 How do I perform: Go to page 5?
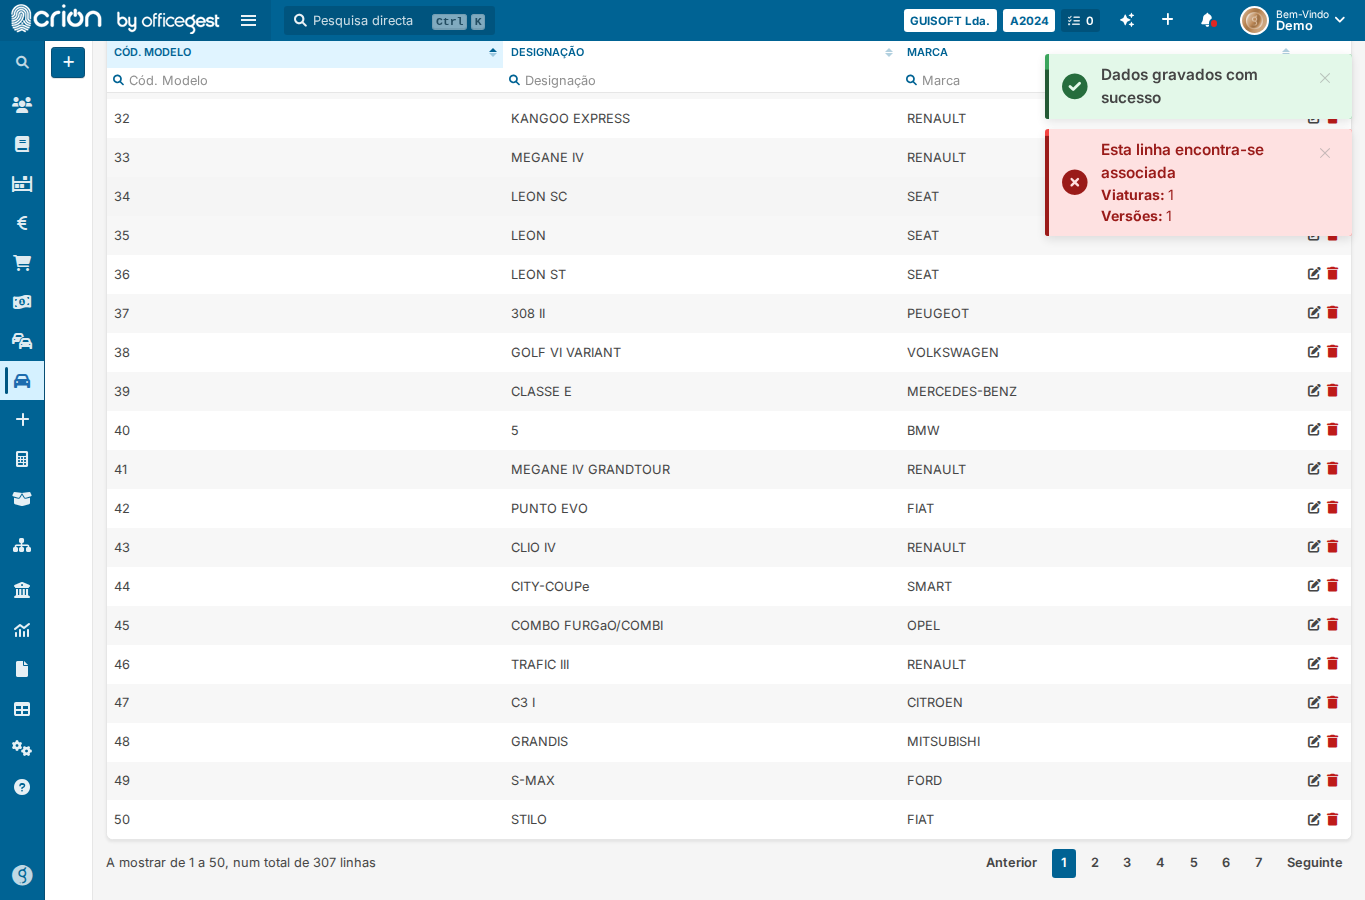(x=1193, y=863)
